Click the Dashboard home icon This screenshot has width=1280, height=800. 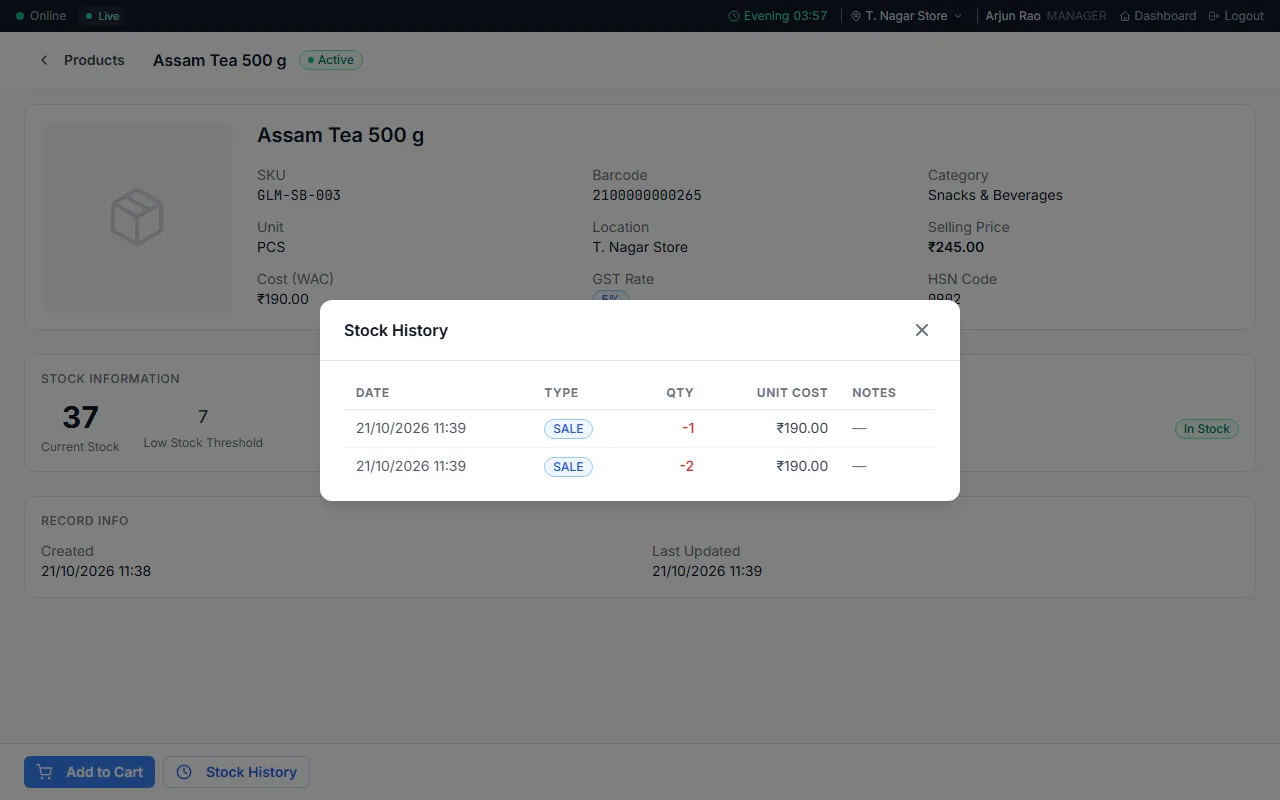click(x=1125, y=16)
